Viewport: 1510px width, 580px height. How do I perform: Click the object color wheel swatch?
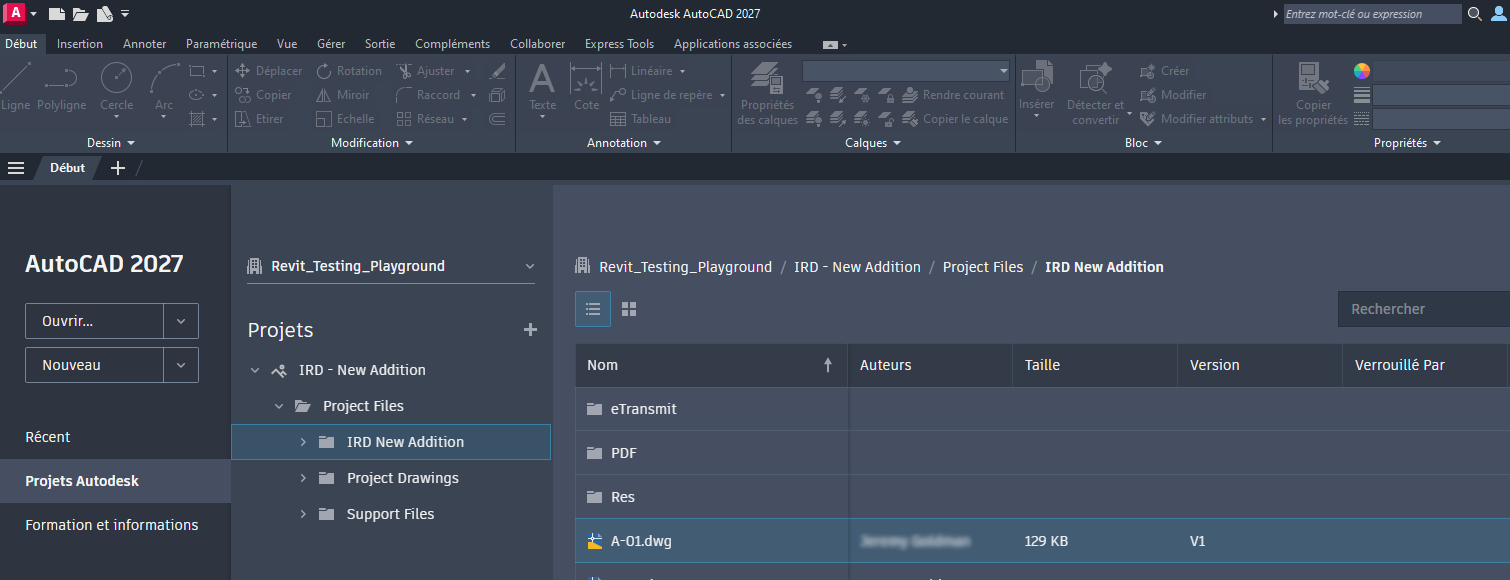click(x=1362, y=71)
